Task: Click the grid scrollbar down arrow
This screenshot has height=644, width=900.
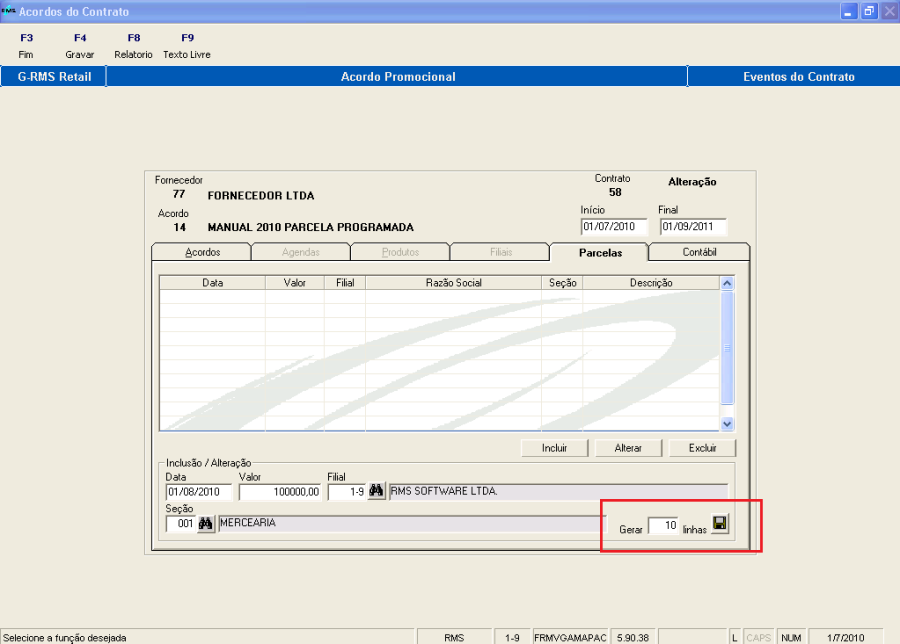Action: [727, 424]
